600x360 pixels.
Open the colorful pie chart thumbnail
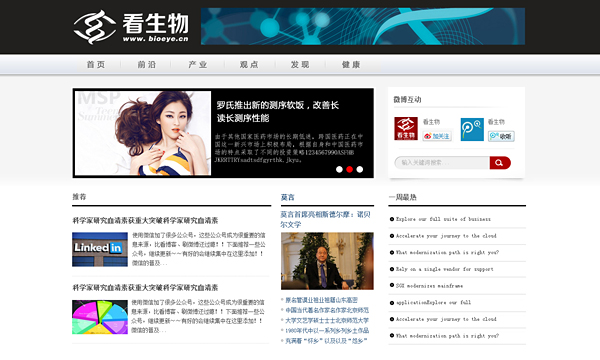point(100,317)
